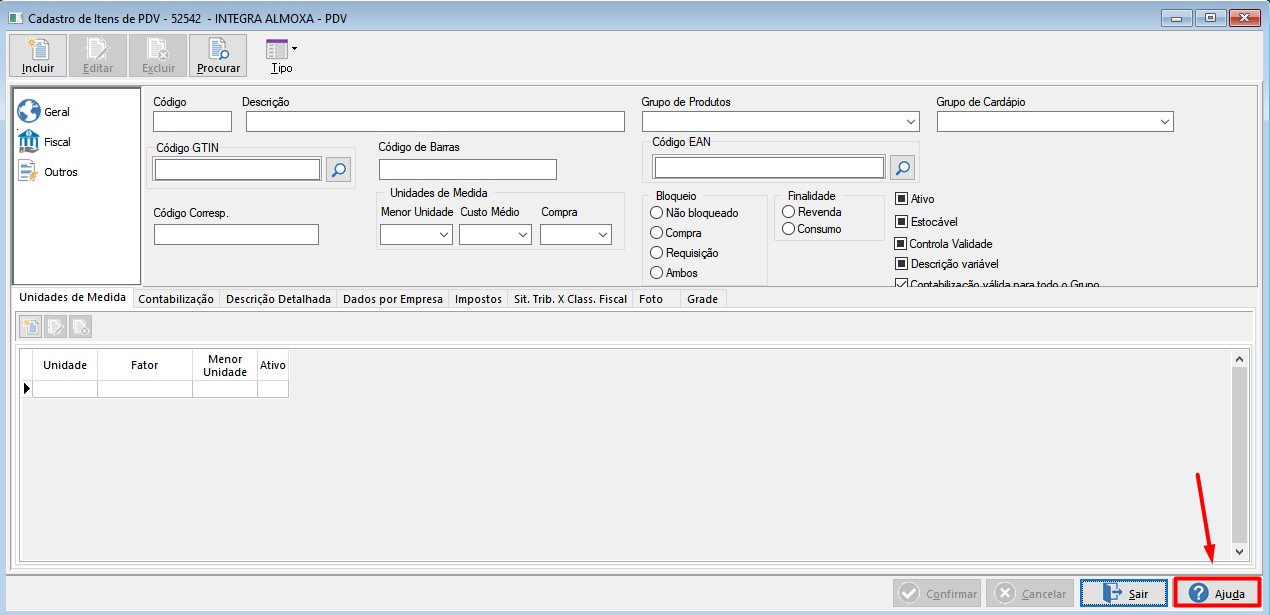The image size is (1270, 615).
Task: Click the Fator column header
Action: pyautogui.click(x=145, y=365)
